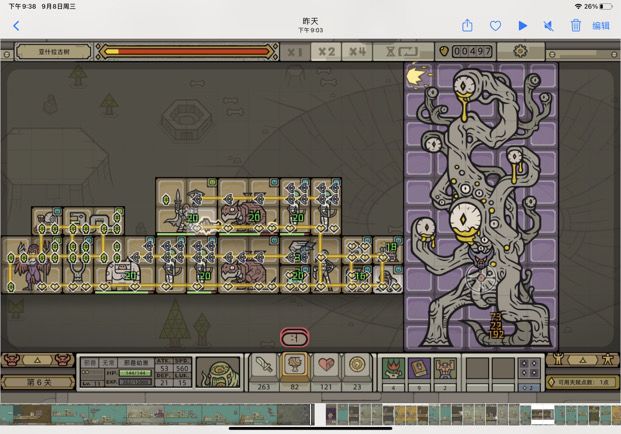Tap the SPD value 560
The image size is (621, 434).
(182, 368)
